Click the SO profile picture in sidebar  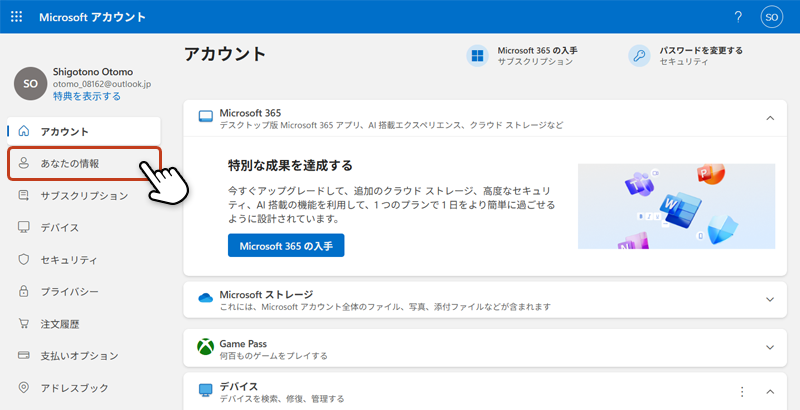pos(31,84)
